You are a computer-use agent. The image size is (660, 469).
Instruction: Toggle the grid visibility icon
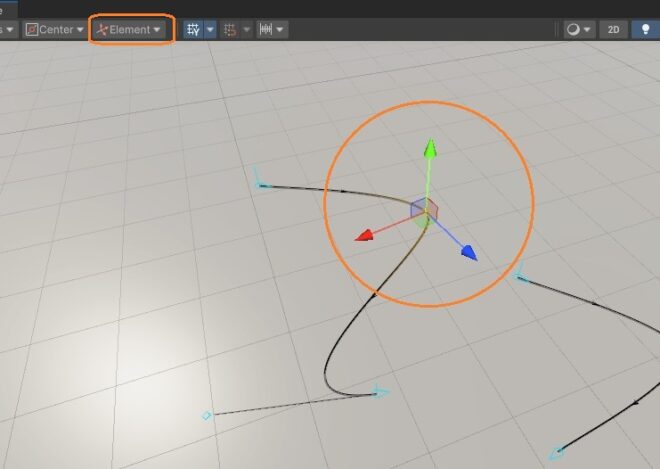pos(194,29)
